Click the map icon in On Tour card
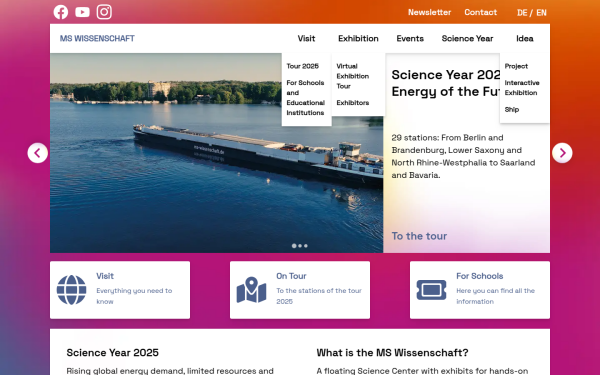This screenshot has width=600, height=375. [251, 290]
